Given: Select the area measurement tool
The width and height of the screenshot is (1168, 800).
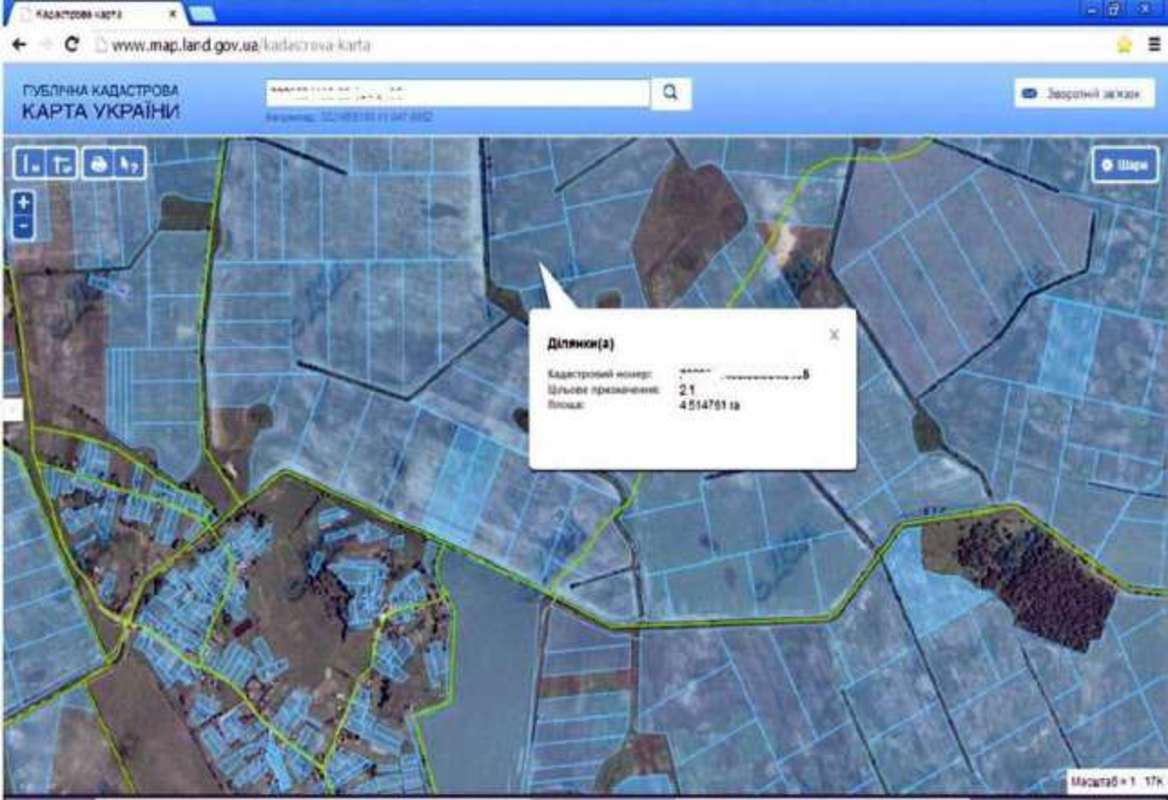Looking at the screenshot, I should (62, 164).
